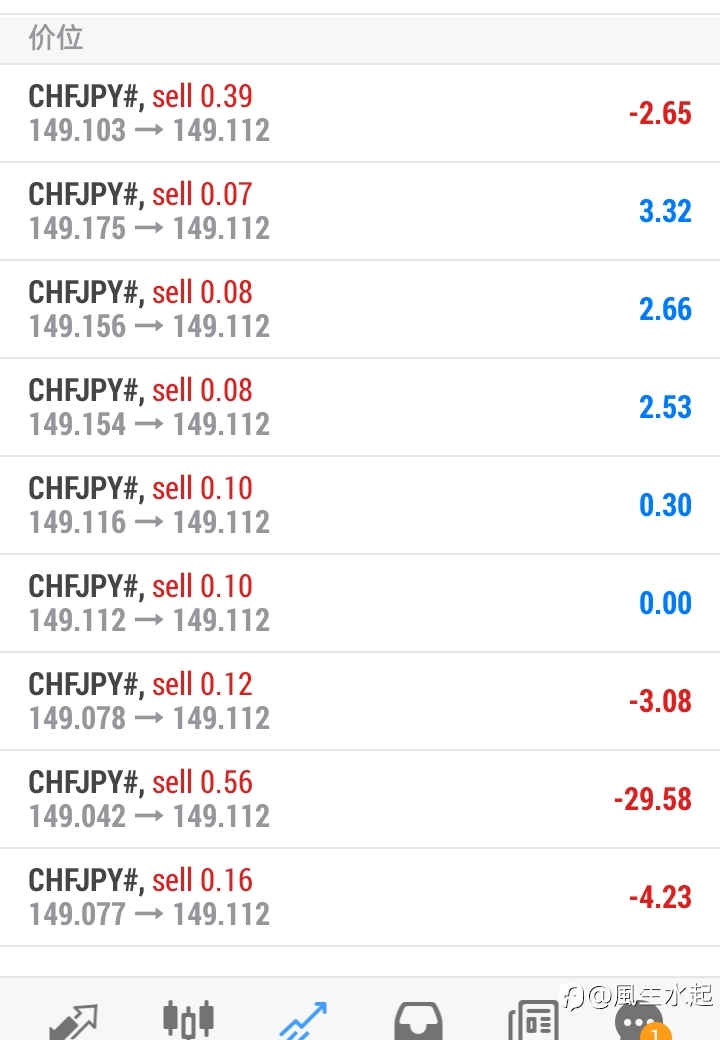Image resolution: width=720 pixels, height=1040 pixels.
Task: Open the News newspaper icon
Action: (x=533, y=1021)
